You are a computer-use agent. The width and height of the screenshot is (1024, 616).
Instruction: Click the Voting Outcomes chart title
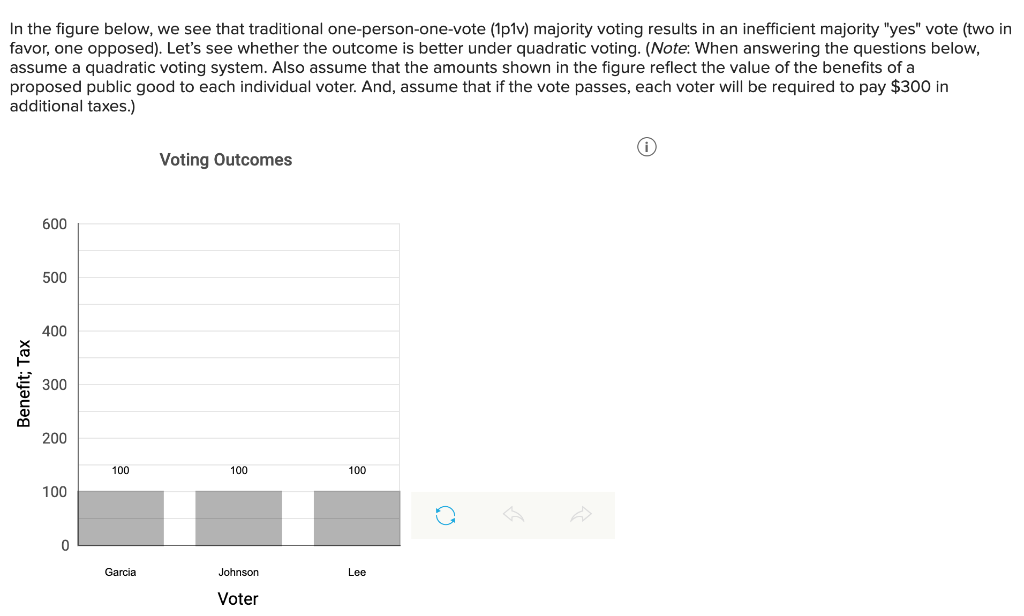(225, 159)
